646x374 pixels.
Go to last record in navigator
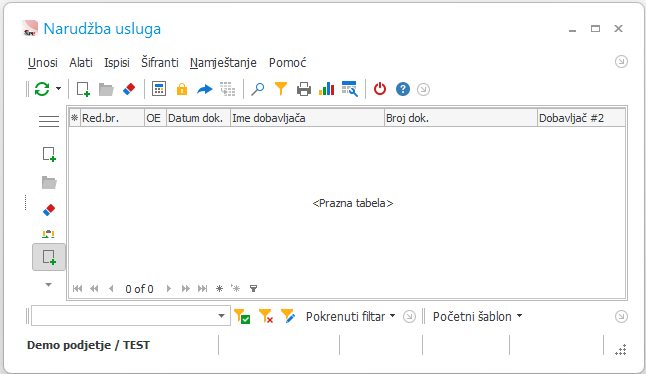point(202,289)
